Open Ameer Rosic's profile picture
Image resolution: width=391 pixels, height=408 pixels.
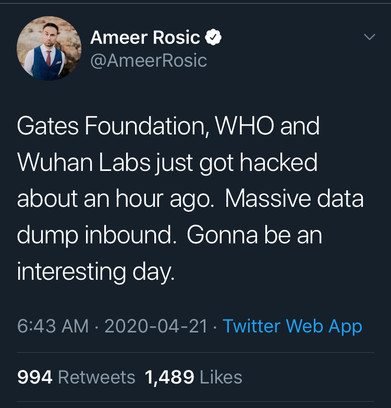49,48
